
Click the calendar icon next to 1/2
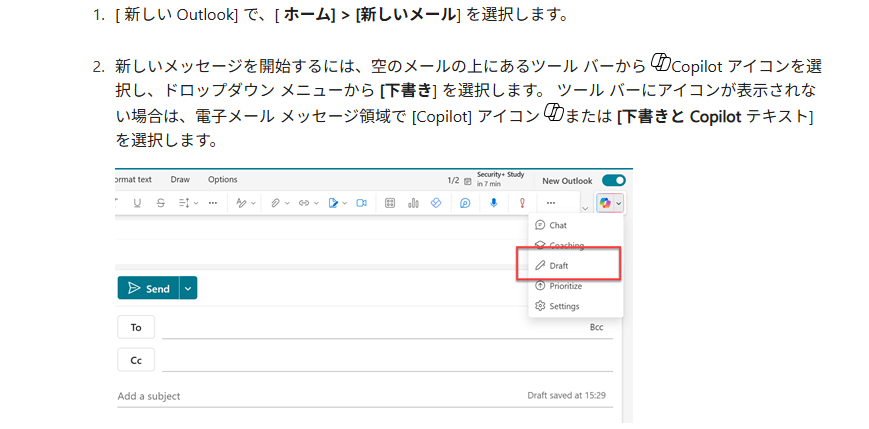pos(468,181)
